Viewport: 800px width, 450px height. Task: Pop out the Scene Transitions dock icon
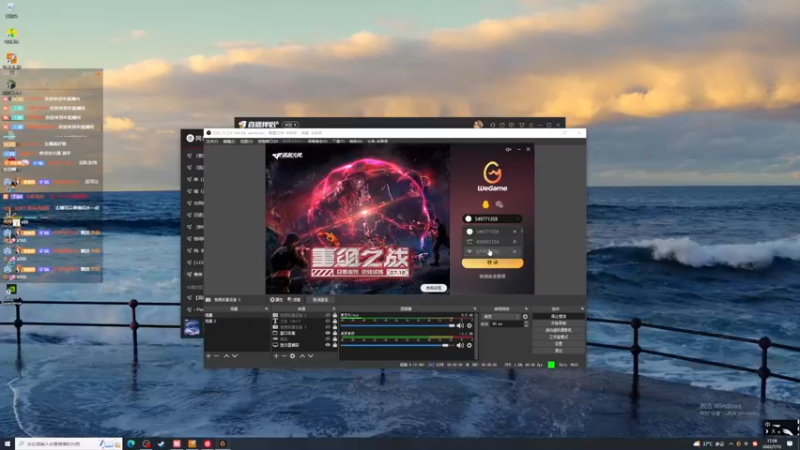tap(526, 309)
